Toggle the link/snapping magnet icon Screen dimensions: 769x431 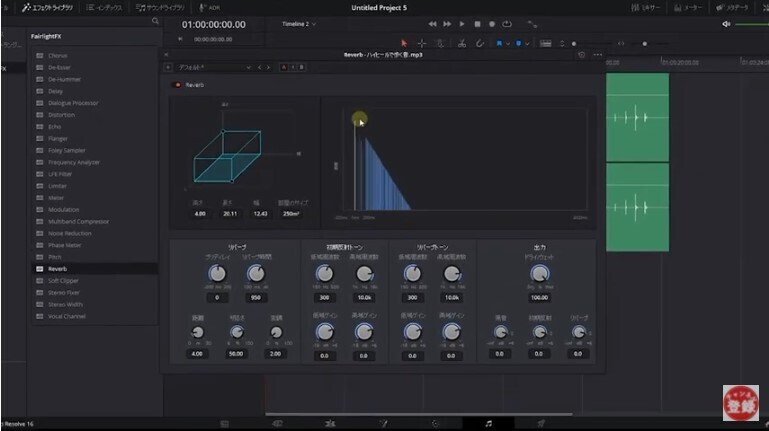tap(480, 44)
